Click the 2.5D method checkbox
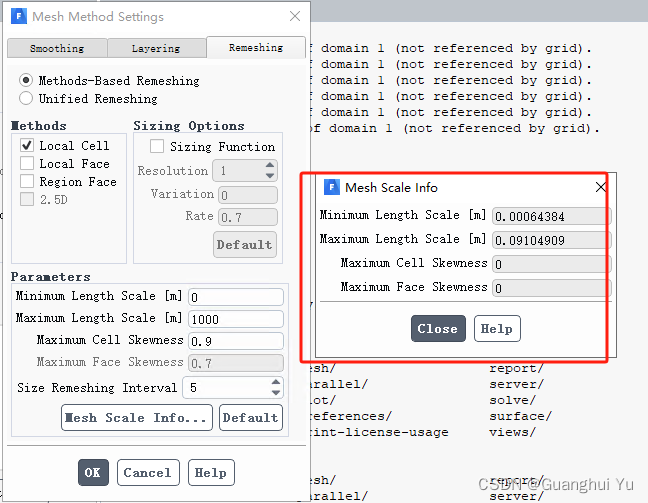 point(27,199)
